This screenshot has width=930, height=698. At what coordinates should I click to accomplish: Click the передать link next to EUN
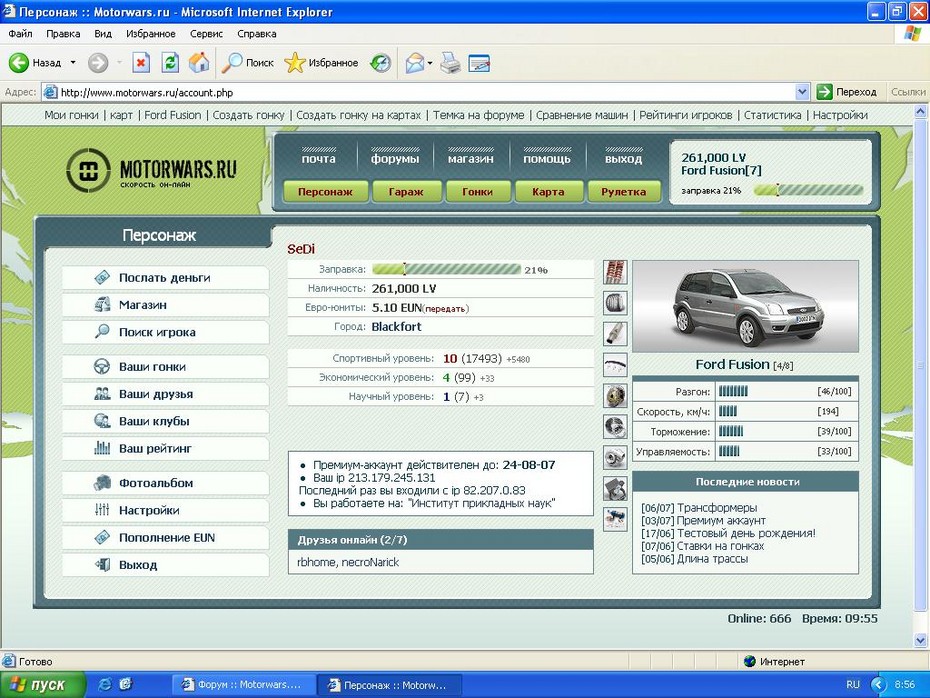[446, 308]
